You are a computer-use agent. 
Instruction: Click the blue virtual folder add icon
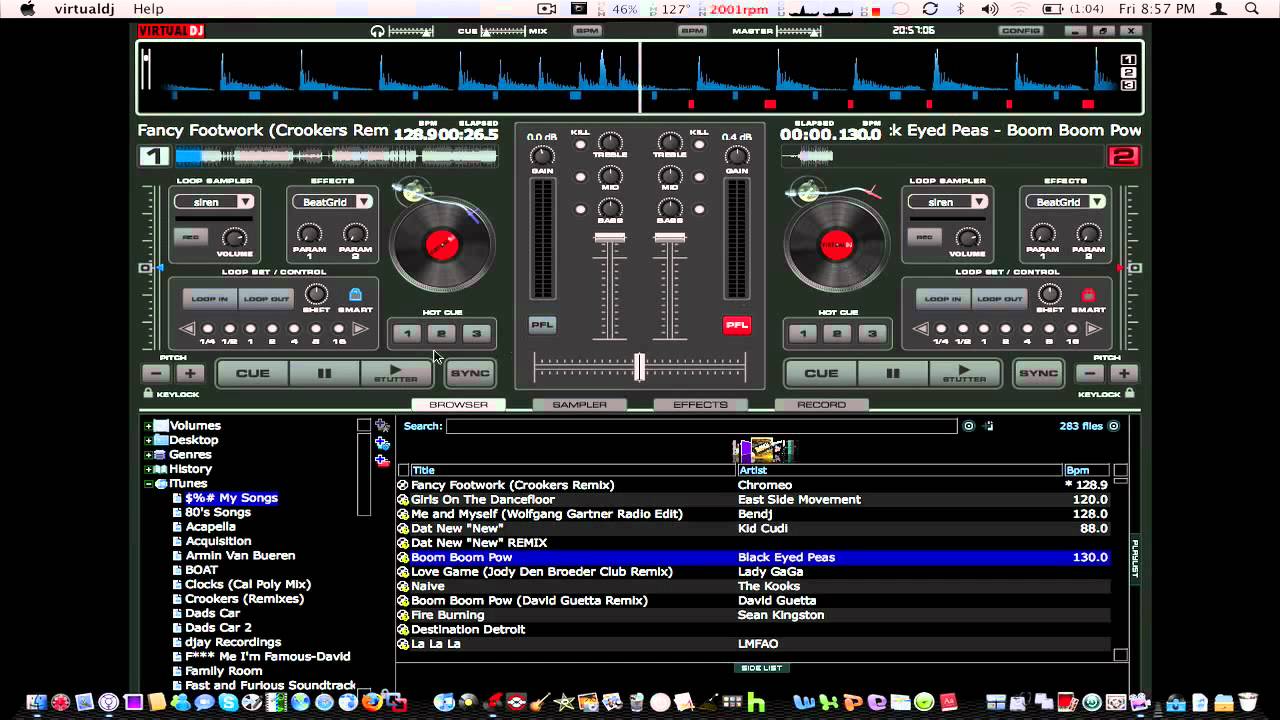coord(382,443)
